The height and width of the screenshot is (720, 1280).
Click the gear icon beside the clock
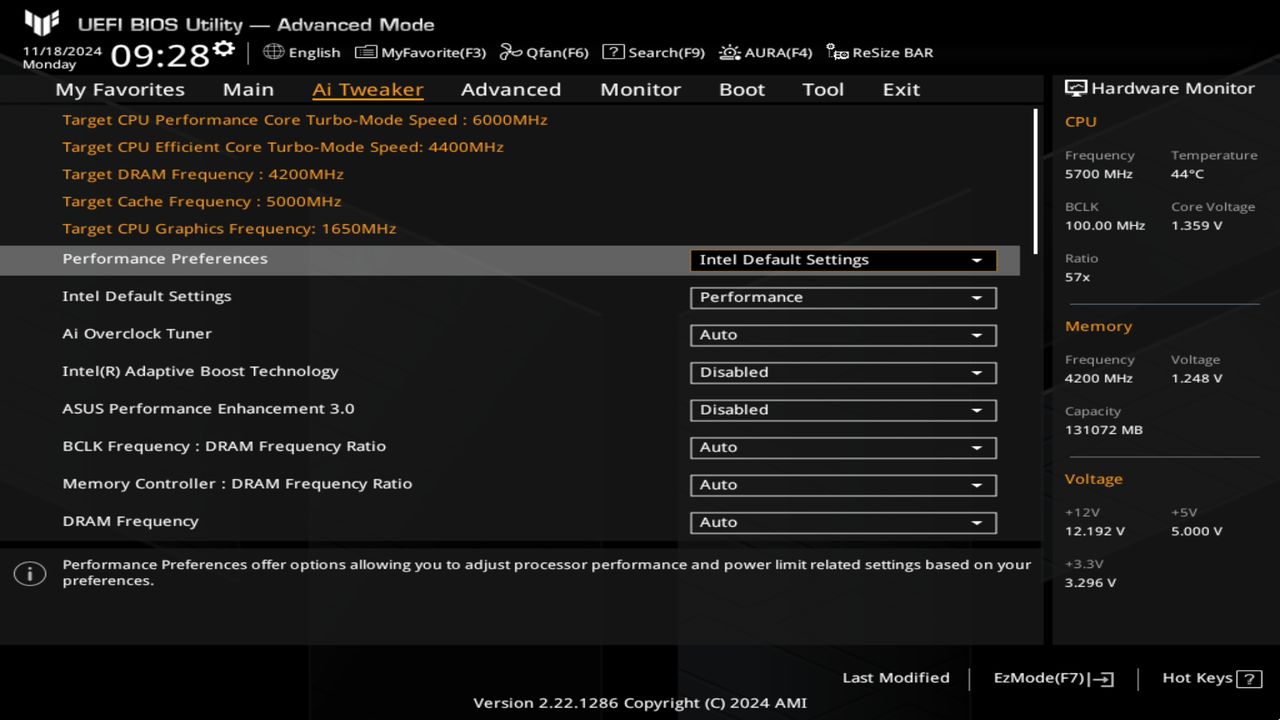pyautogui.click(x=224, y=49)
